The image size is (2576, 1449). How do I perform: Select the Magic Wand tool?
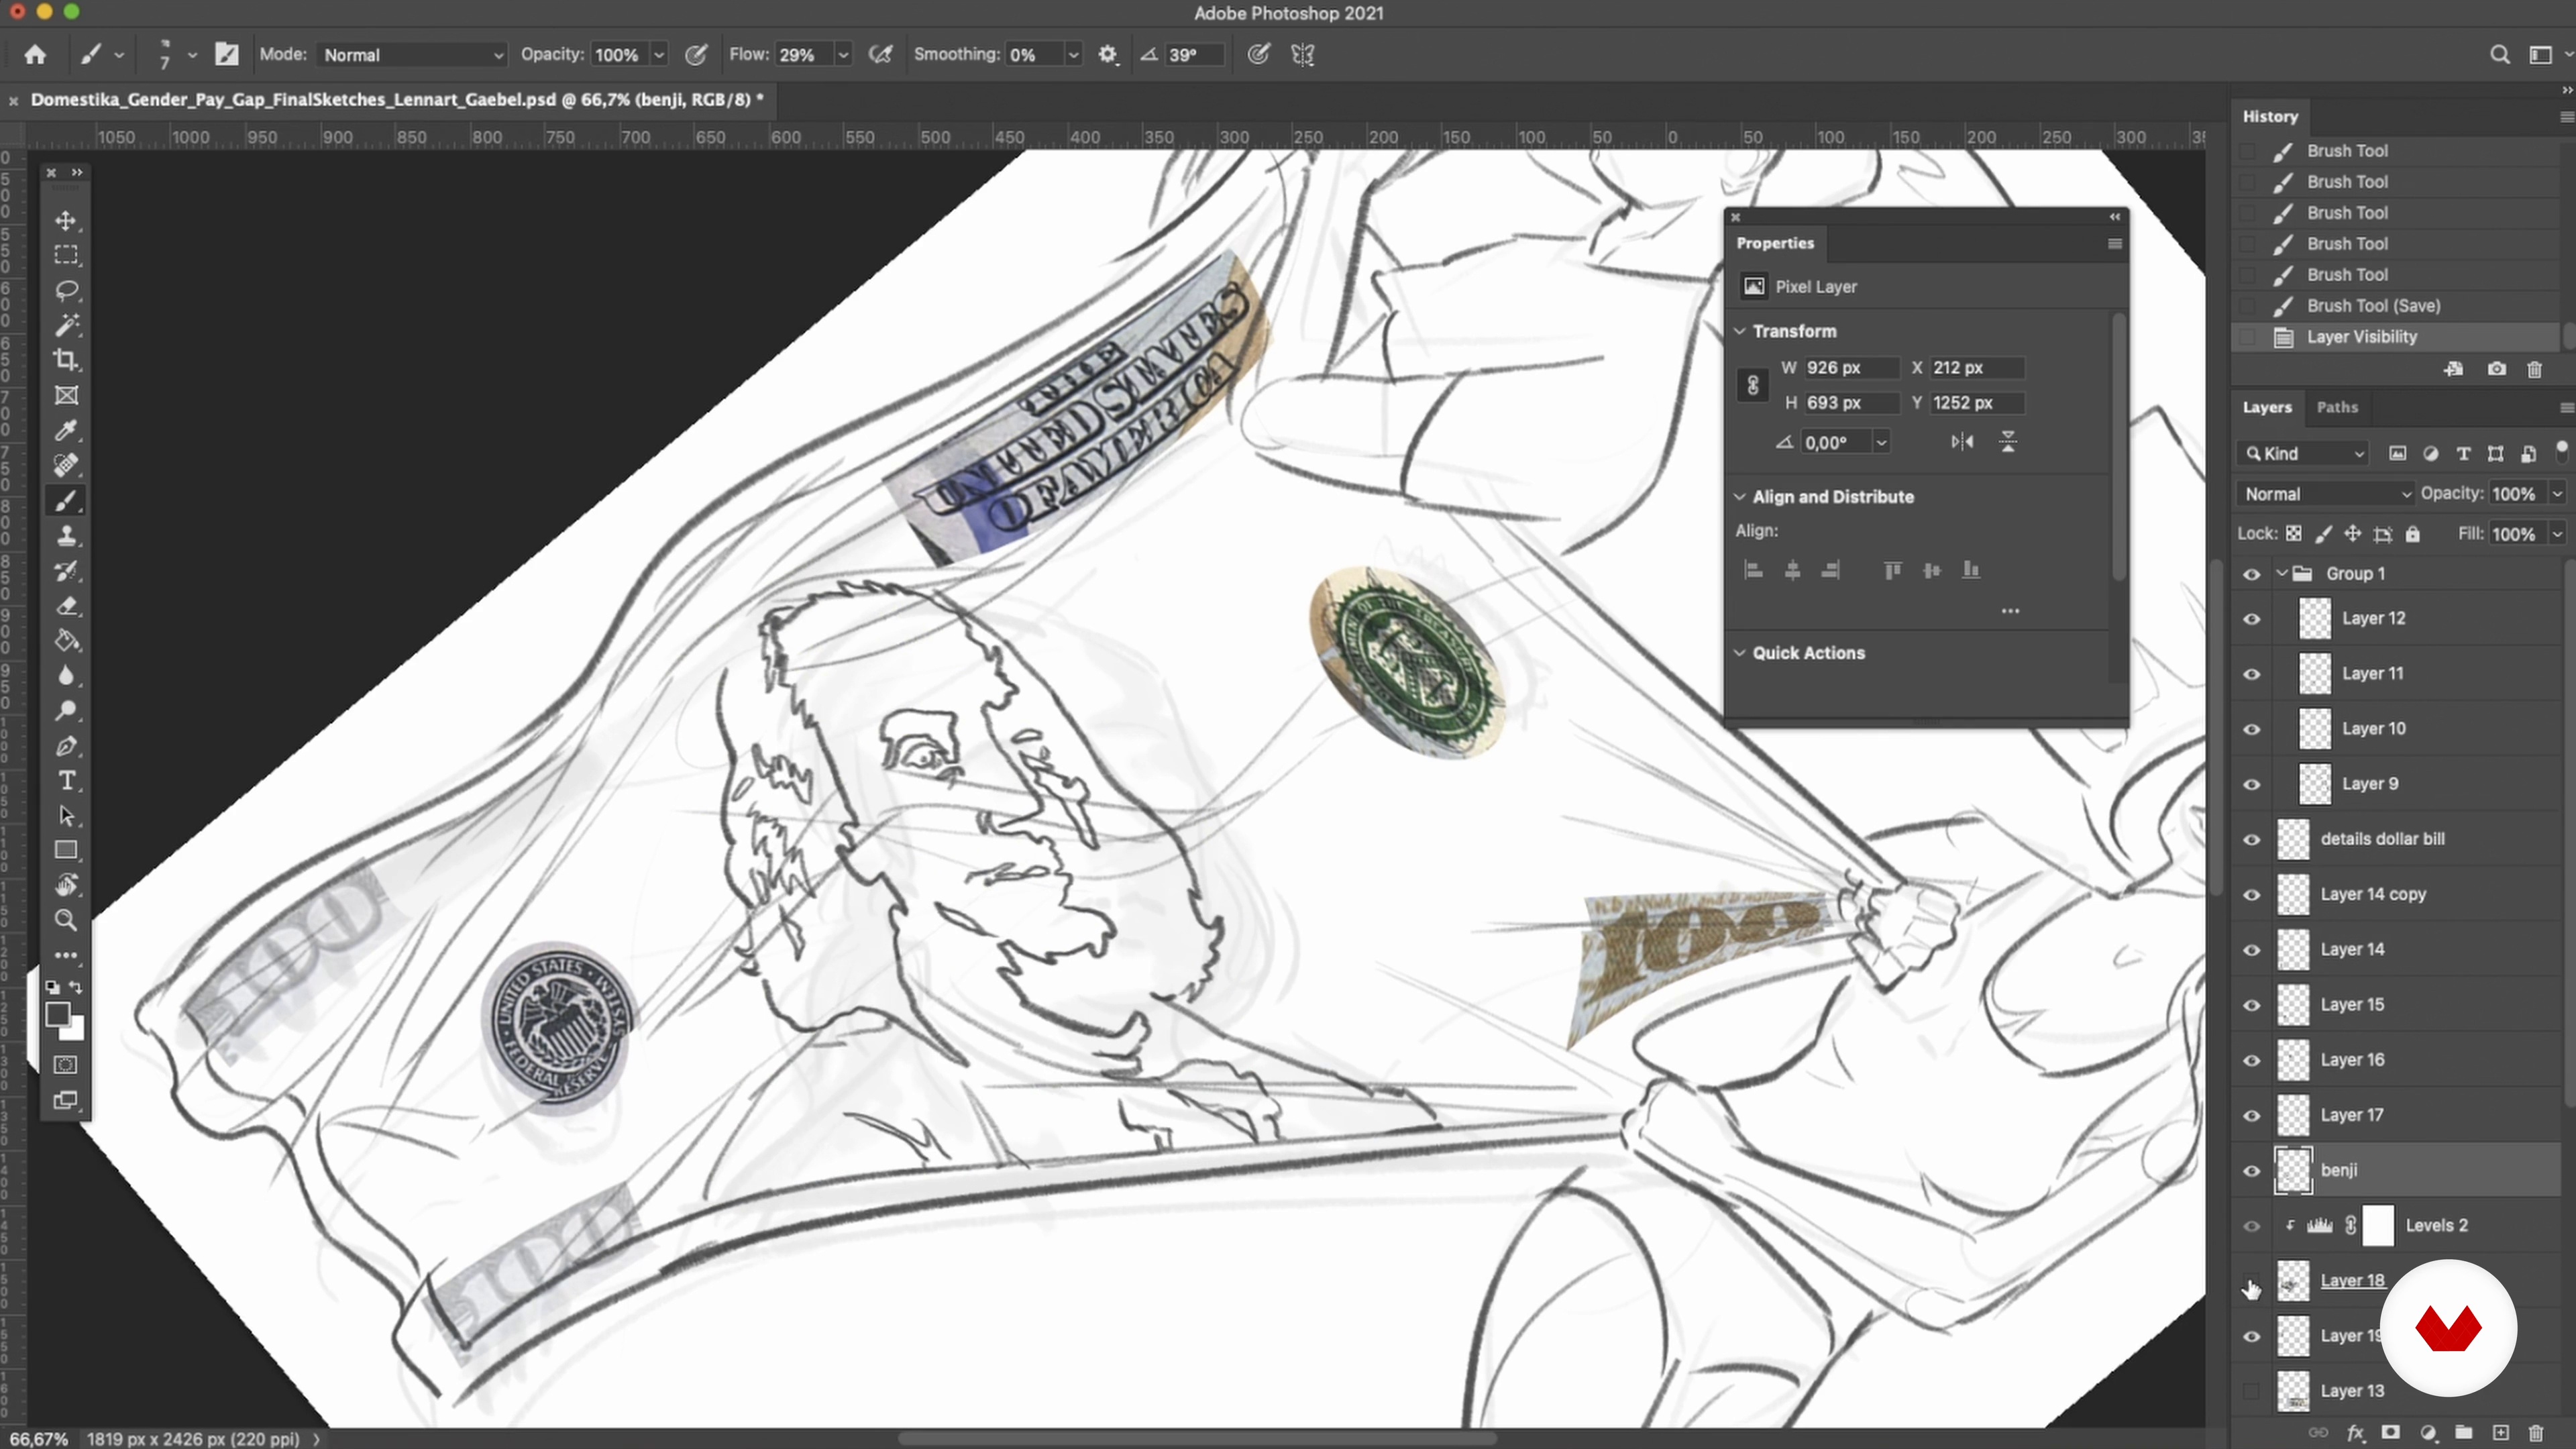66,325
